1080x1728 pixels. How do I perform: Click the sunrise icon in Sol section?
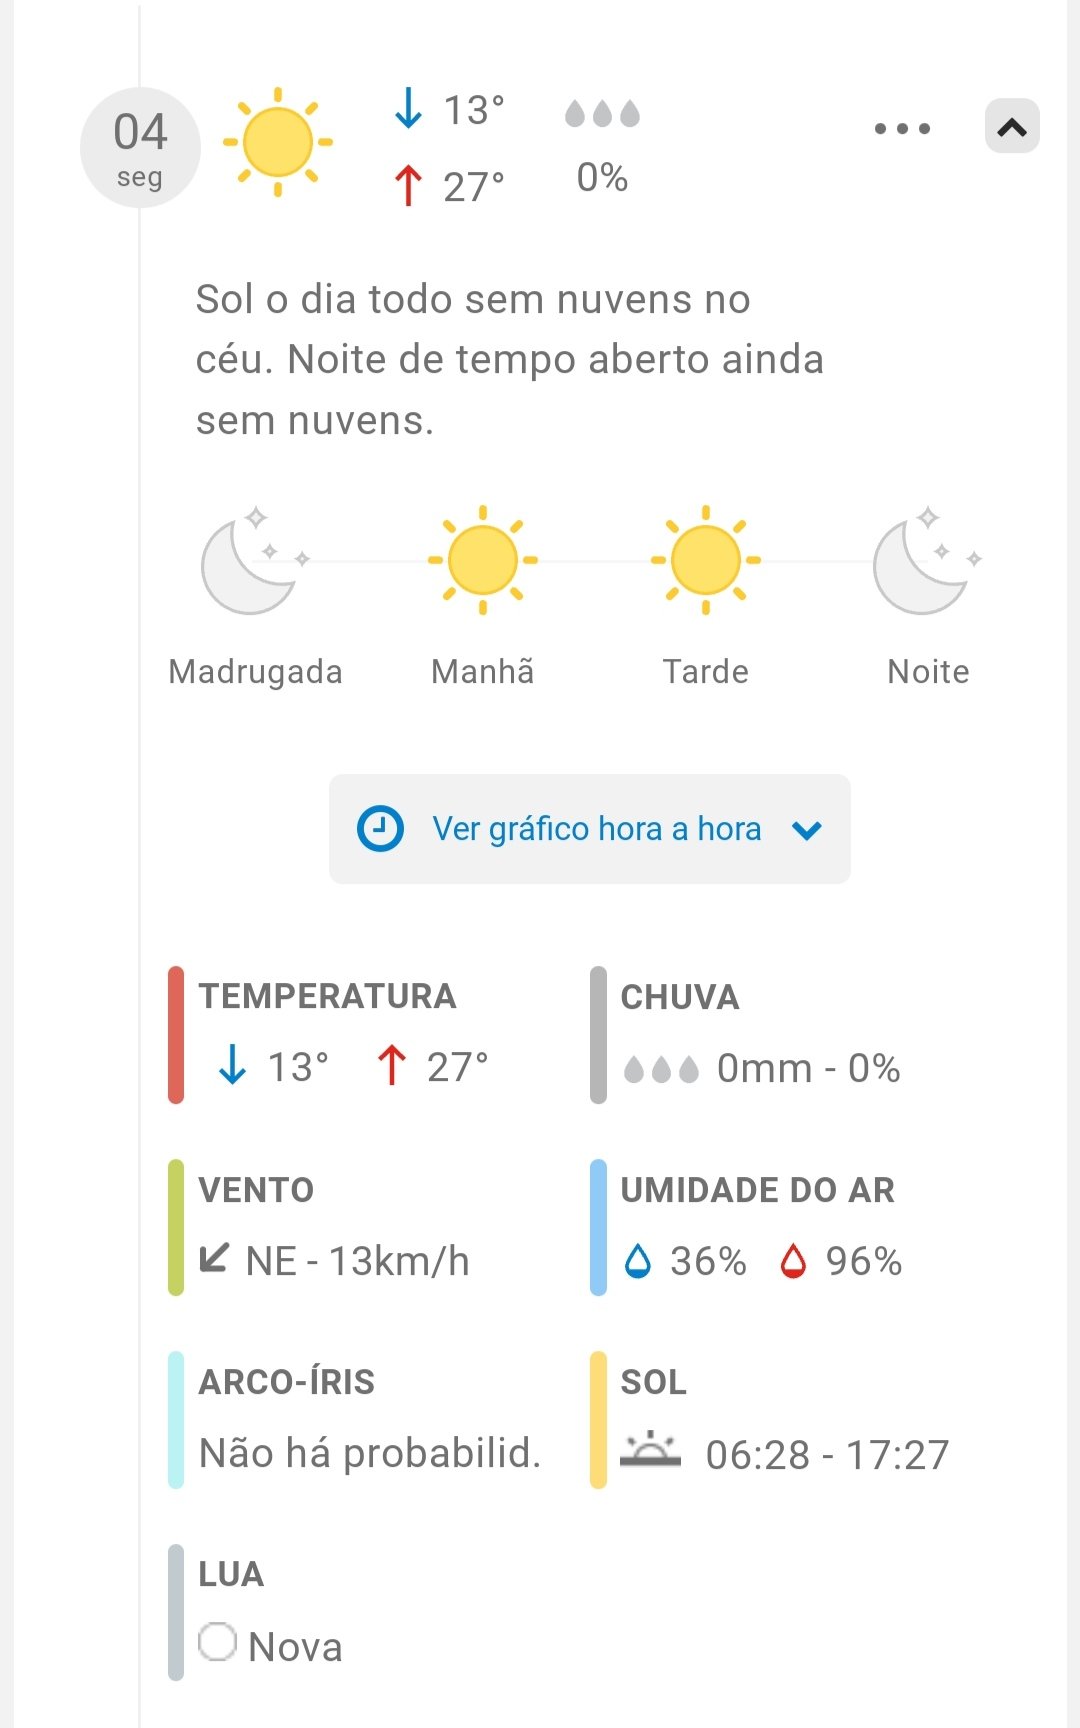click(650, 1450)
